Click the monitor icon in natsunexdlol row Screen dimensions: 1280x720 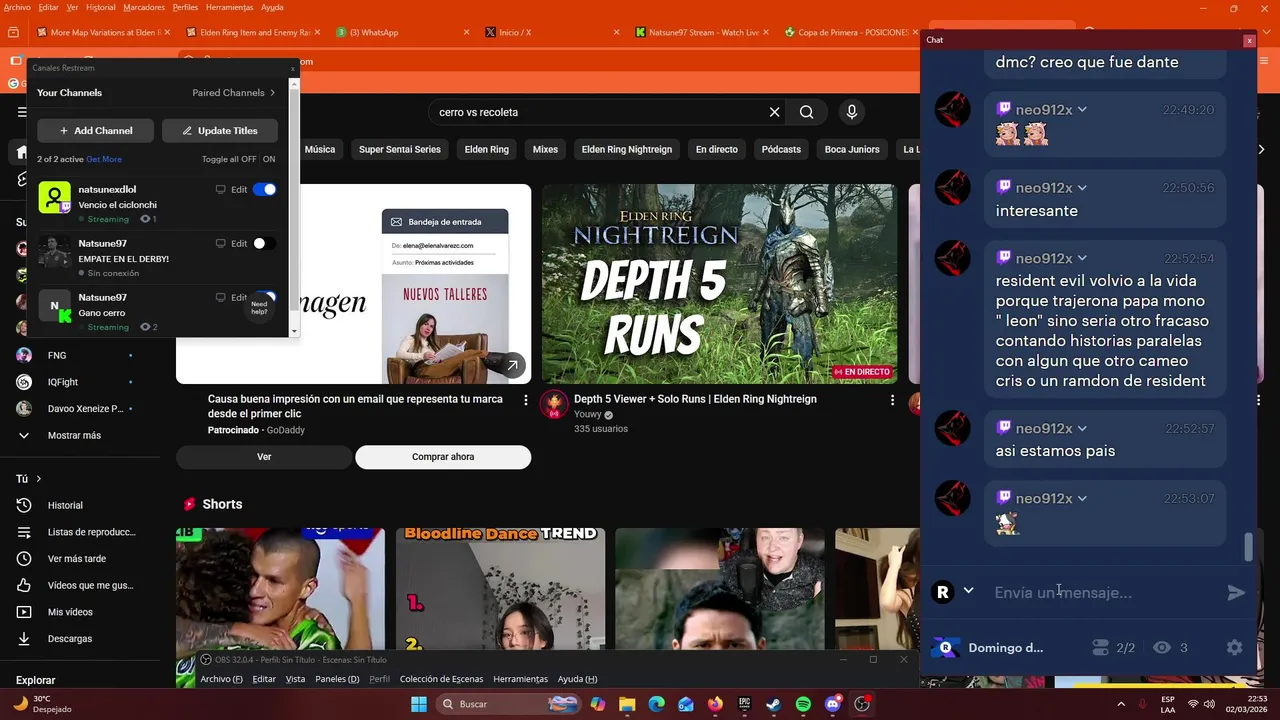pyautogui.click(x=221, y=189)
